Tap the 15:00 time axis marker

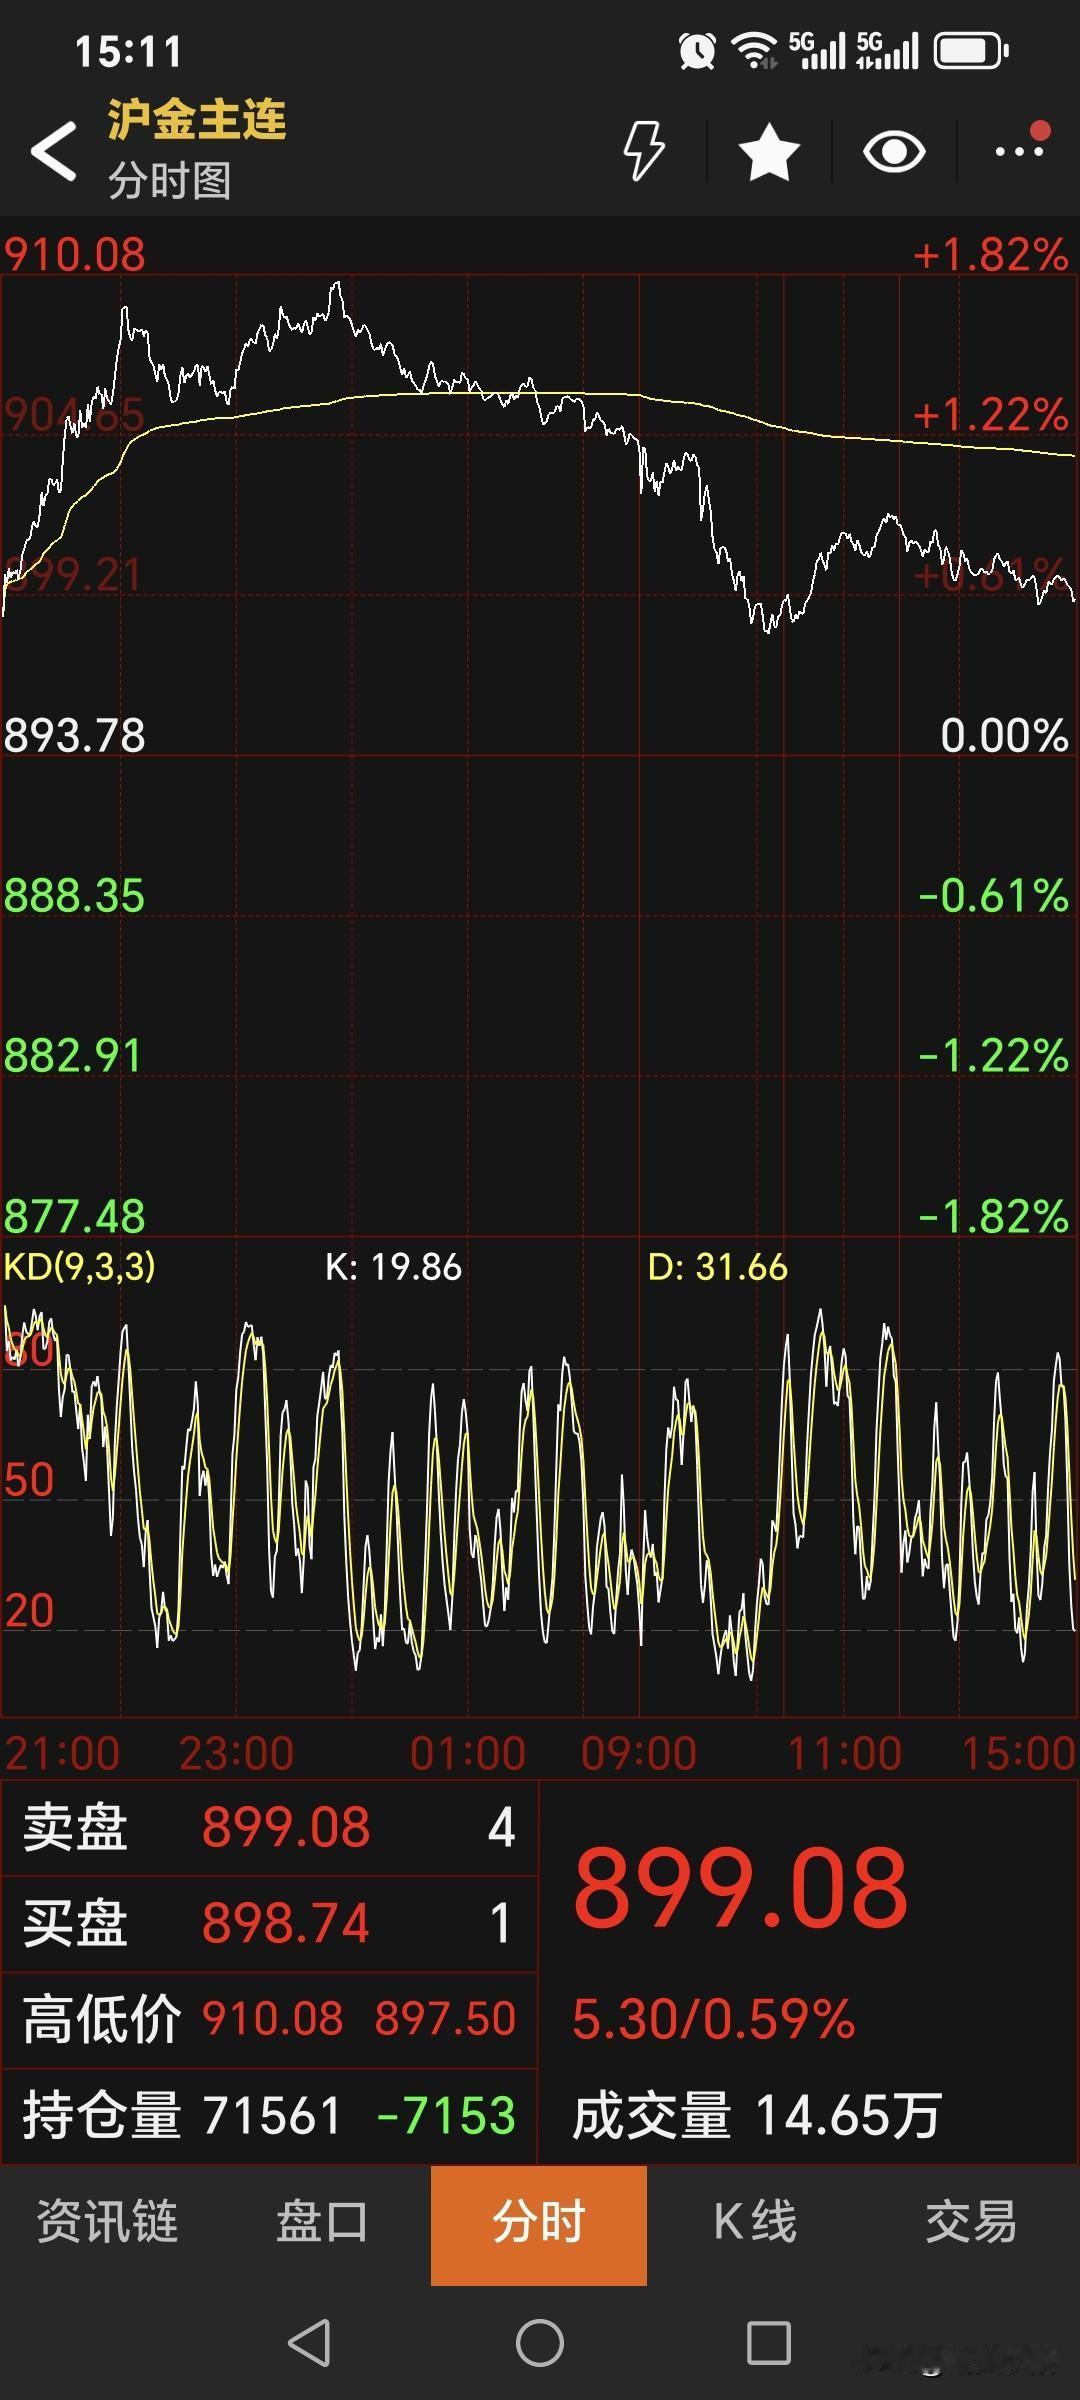(x=1018, y=1753)
